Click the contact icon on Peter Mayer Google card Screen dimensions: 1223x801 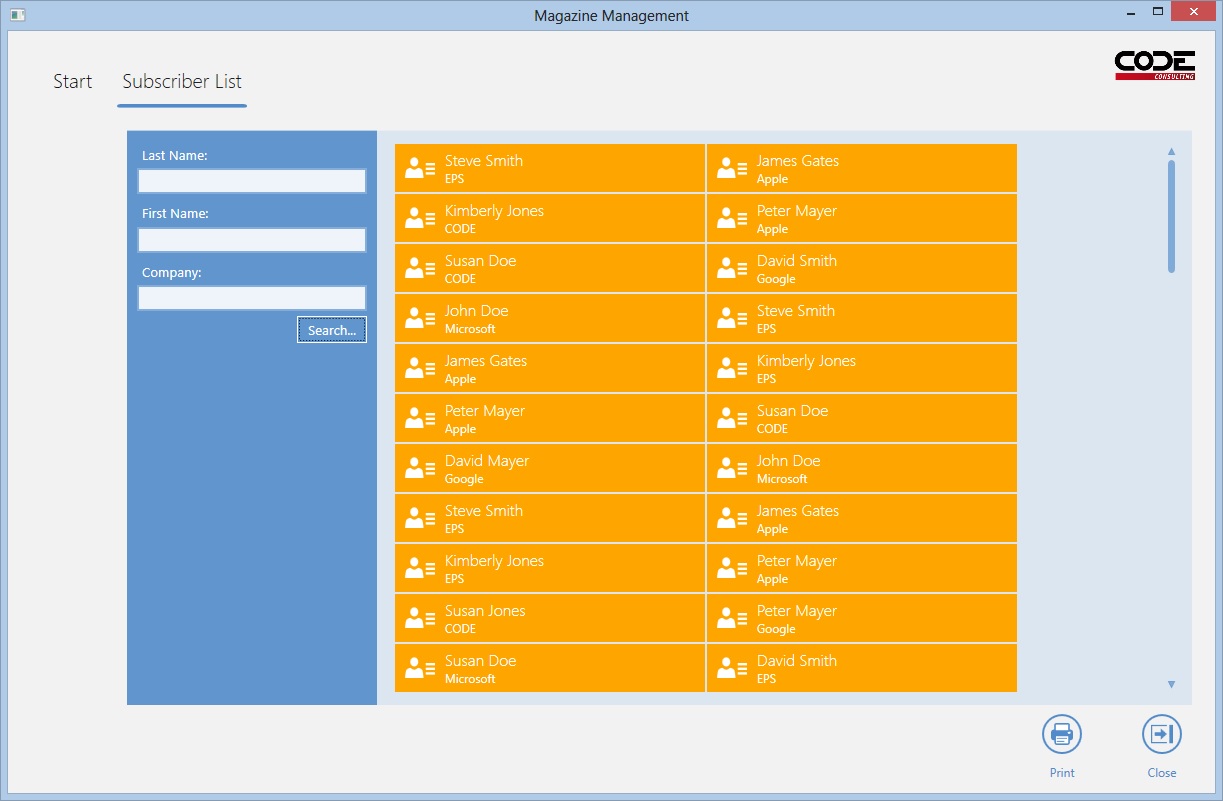point(732,618)
